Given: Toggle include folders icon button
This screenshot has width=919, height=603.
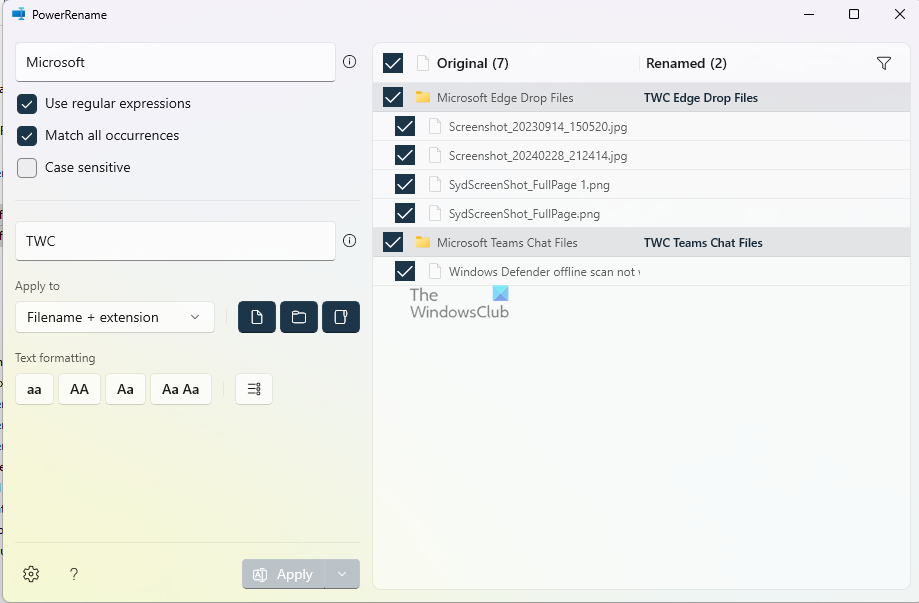Looking at the screenshot, I should 299,317.
